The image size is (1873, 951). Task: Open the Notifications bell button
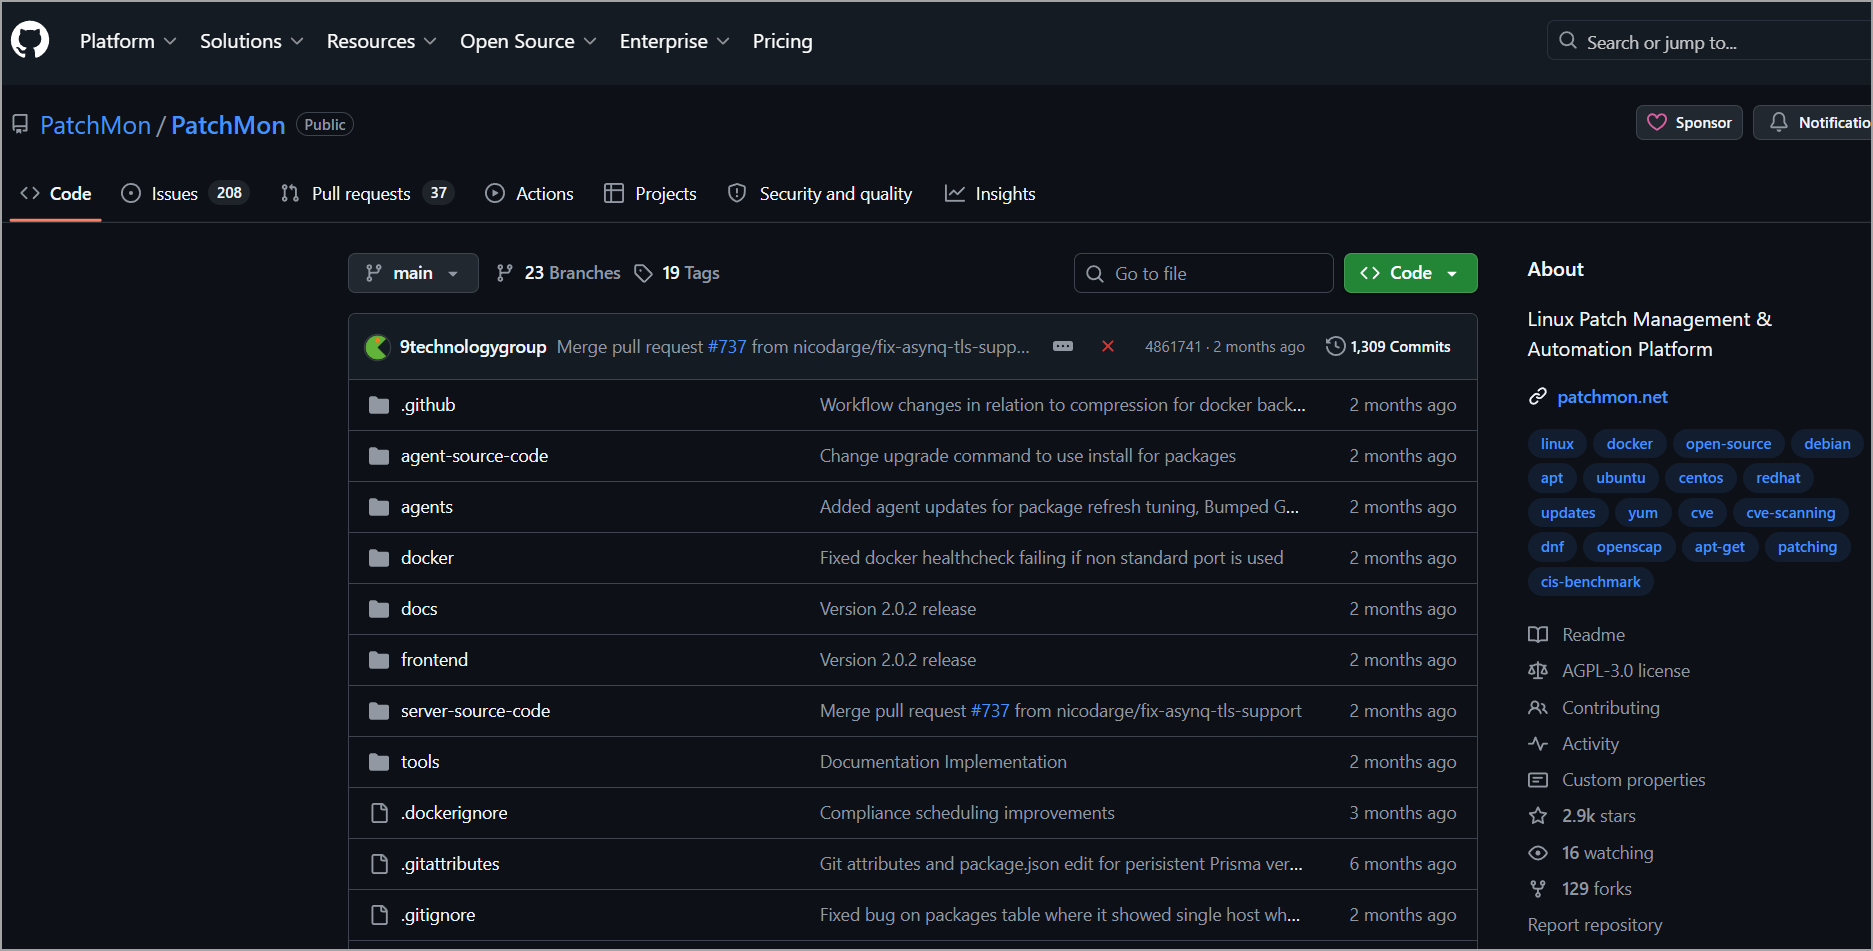pyautogui.click(x=1812, y=123)
